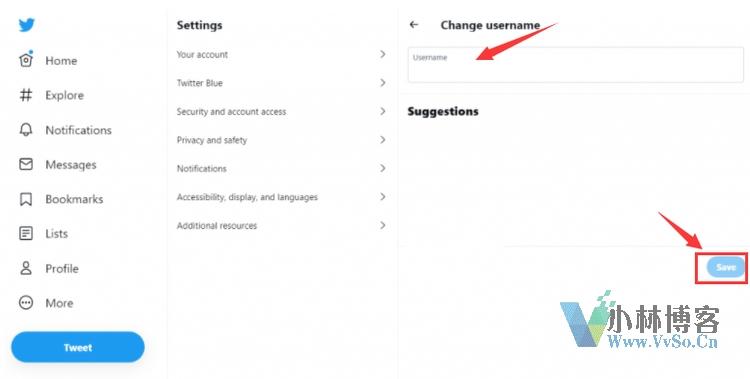
Task: Go back with the left arrow
Action: click(414, 24)
